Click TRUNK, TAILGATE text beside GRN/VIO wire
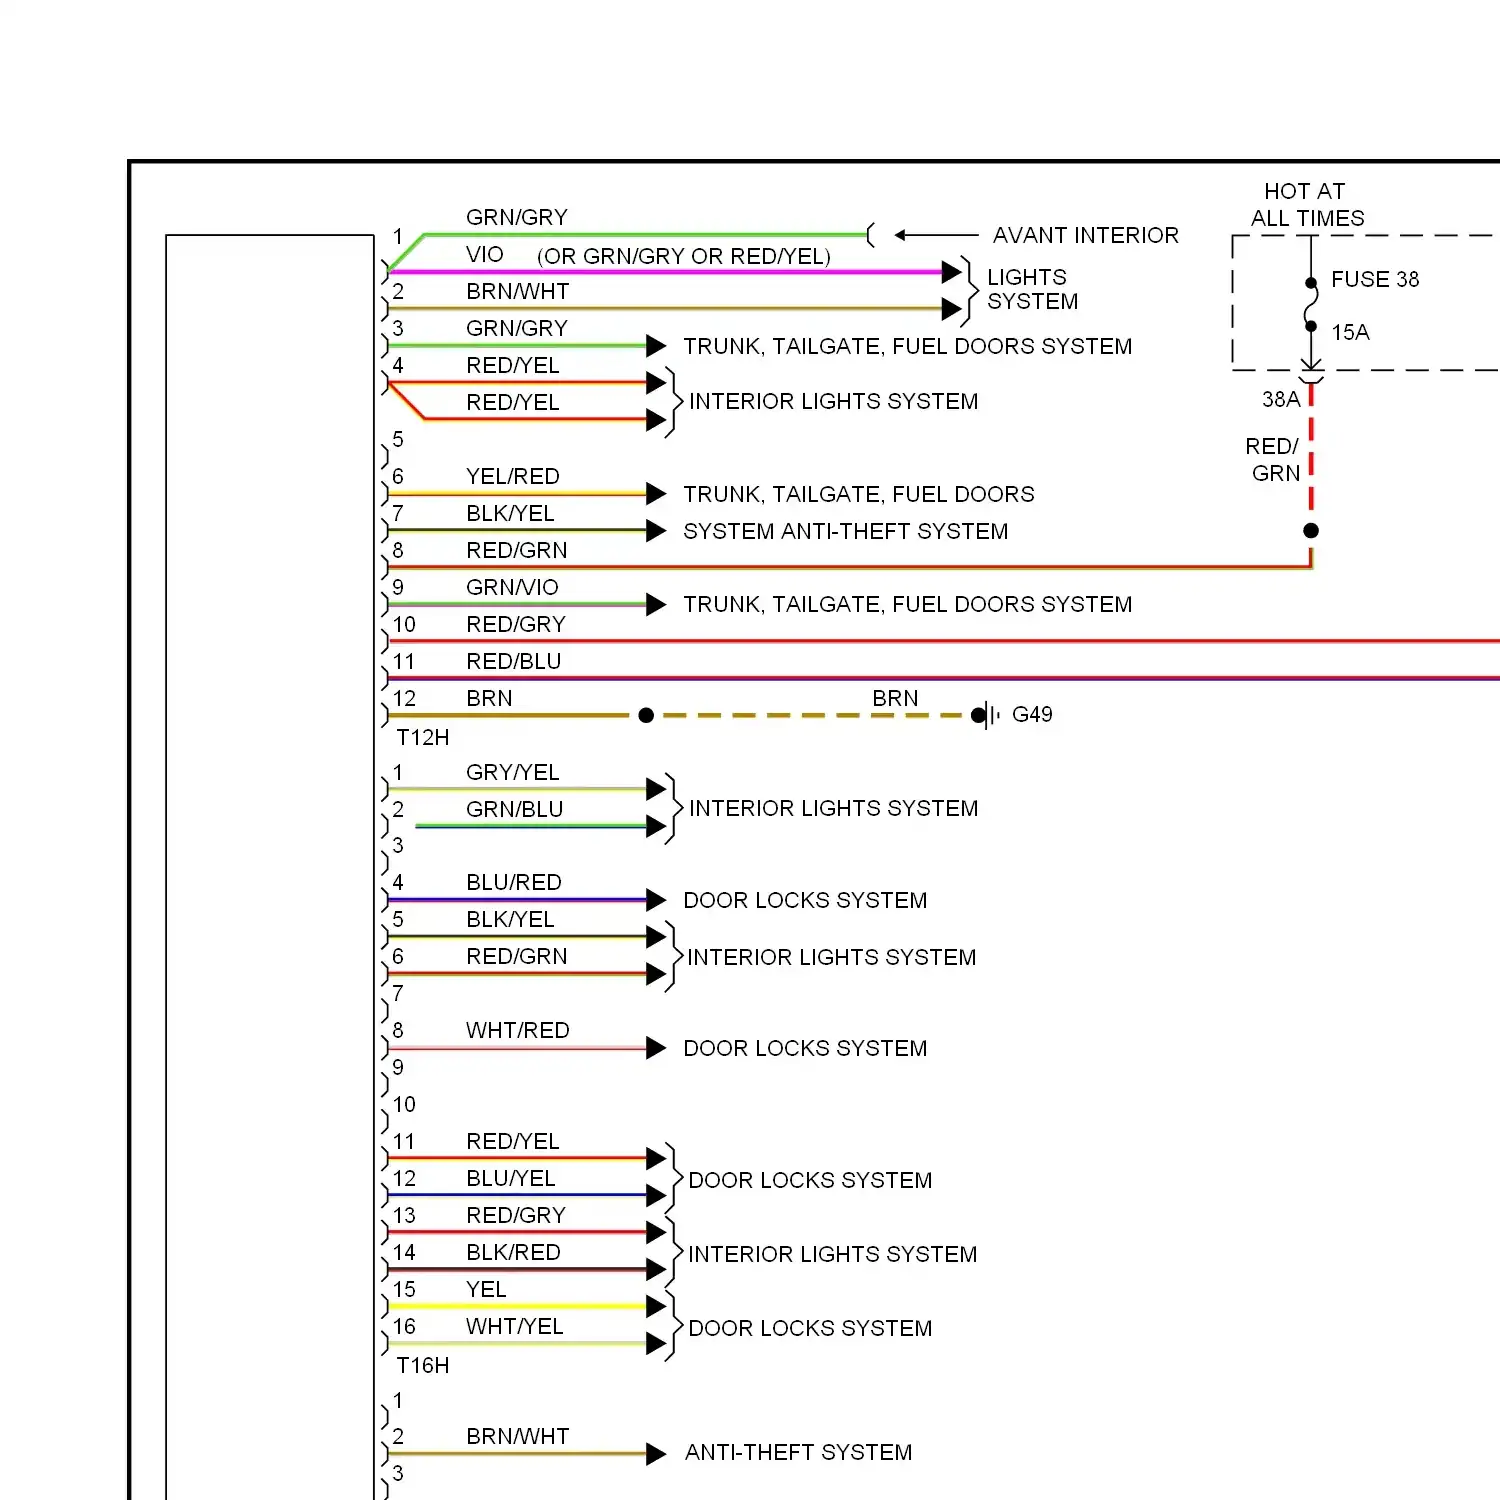This screenshot has width=1500, height=1500. click(908, 604)
